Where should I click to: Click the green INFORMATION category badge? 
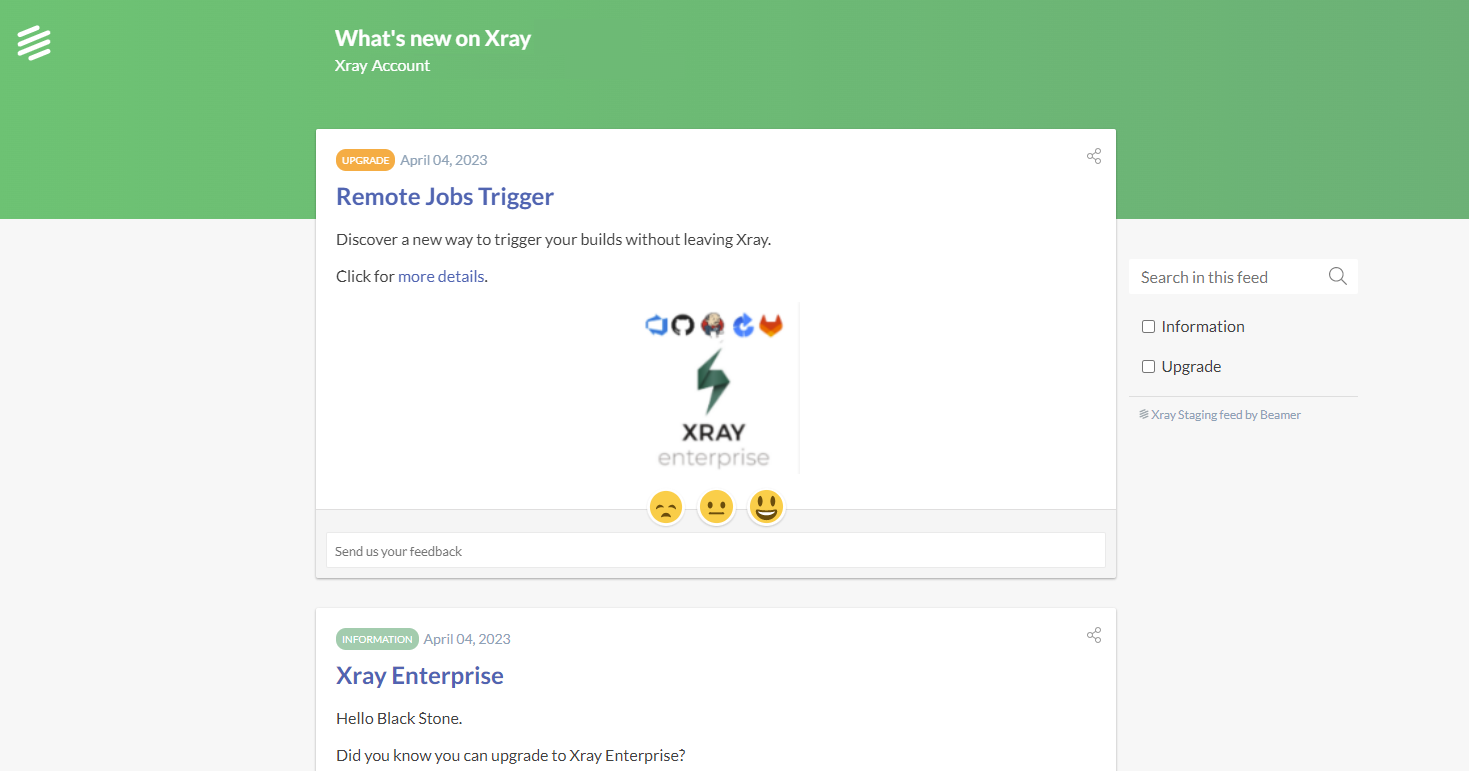377,639
